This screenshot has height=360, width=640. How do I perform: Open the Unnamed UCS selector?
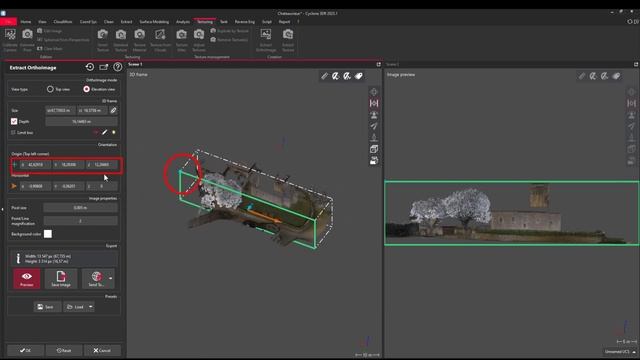[x=620, y=351]
